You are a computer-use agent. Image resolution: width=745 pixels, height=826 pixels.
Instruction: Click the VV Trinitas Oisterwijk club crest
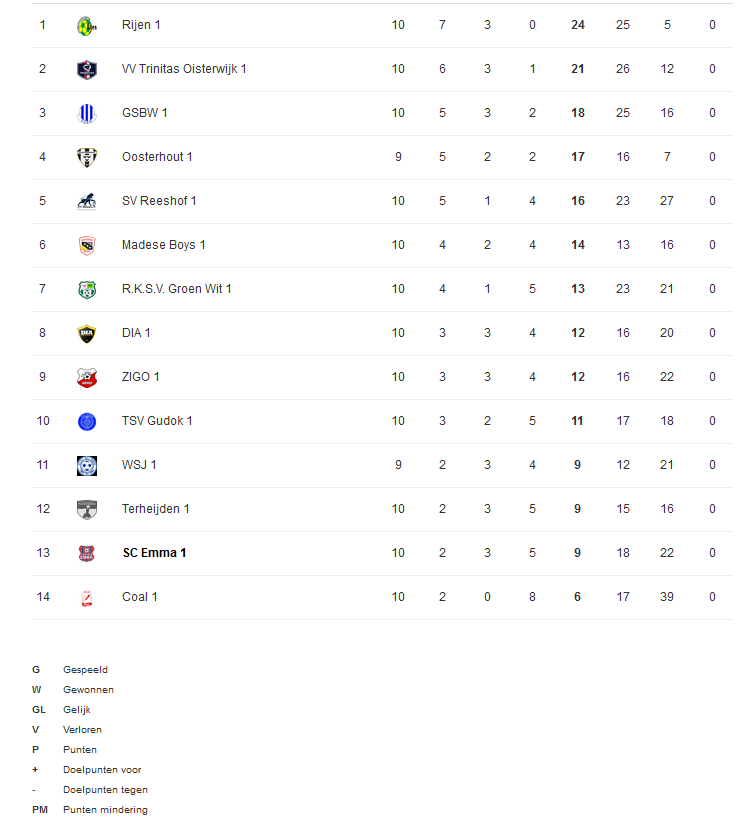pyautogui.click(x=87, y=70)
